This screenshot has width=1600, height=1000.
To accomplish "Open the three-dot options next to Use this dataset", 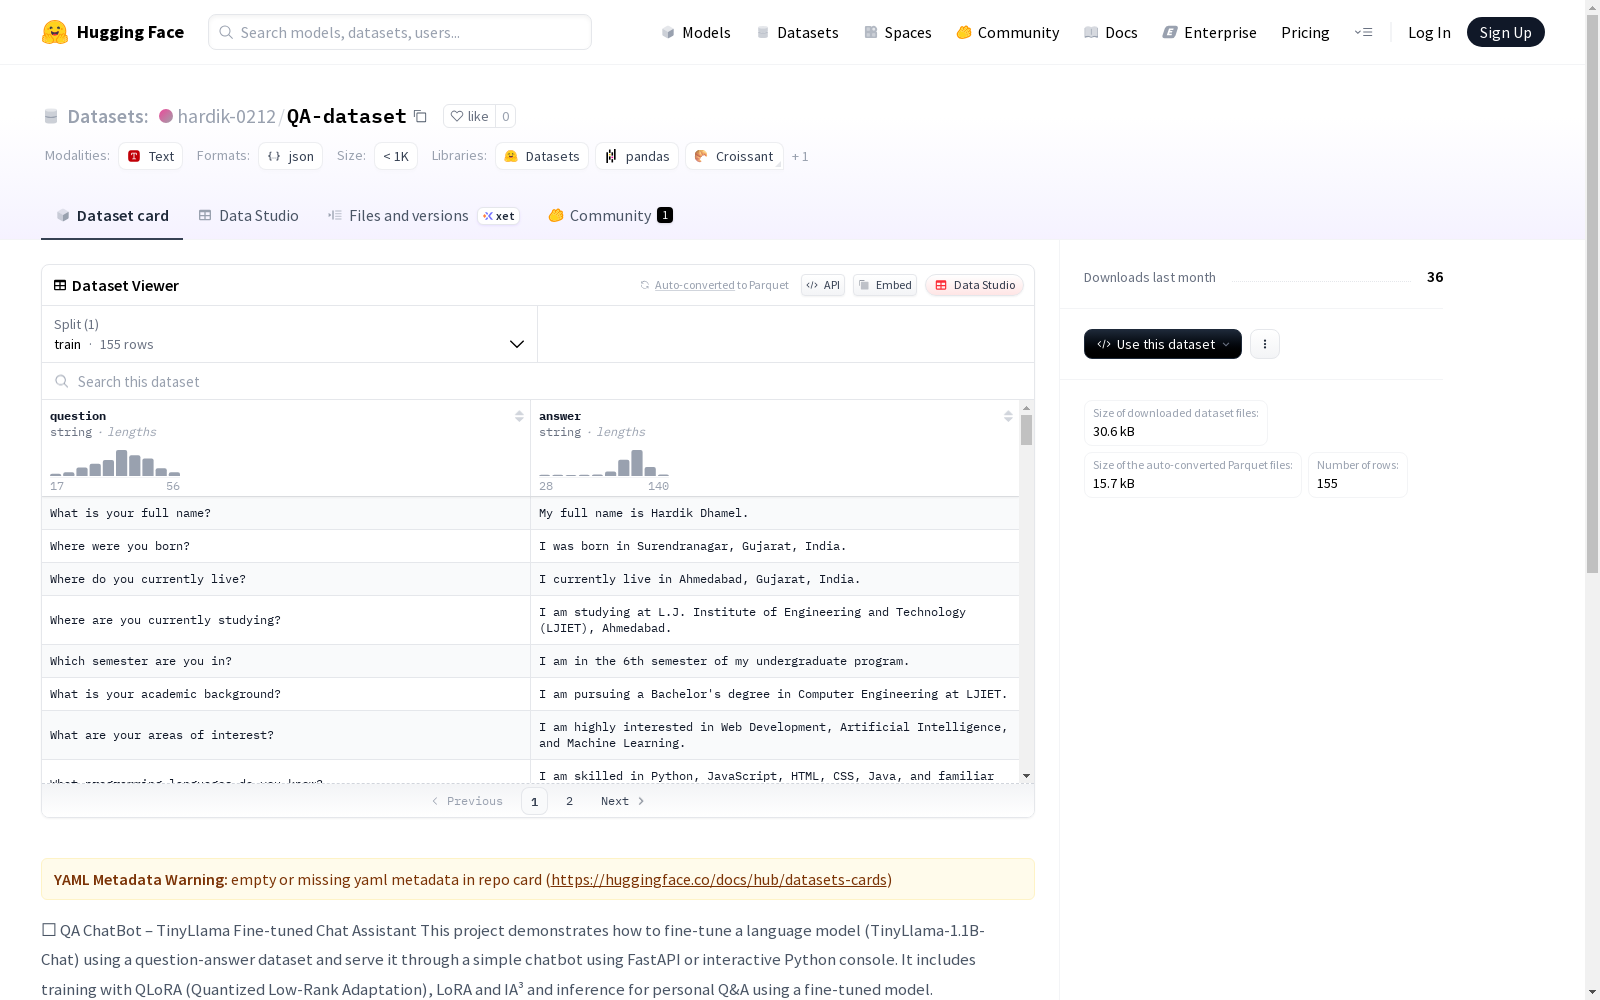I will pos(1265,344).
